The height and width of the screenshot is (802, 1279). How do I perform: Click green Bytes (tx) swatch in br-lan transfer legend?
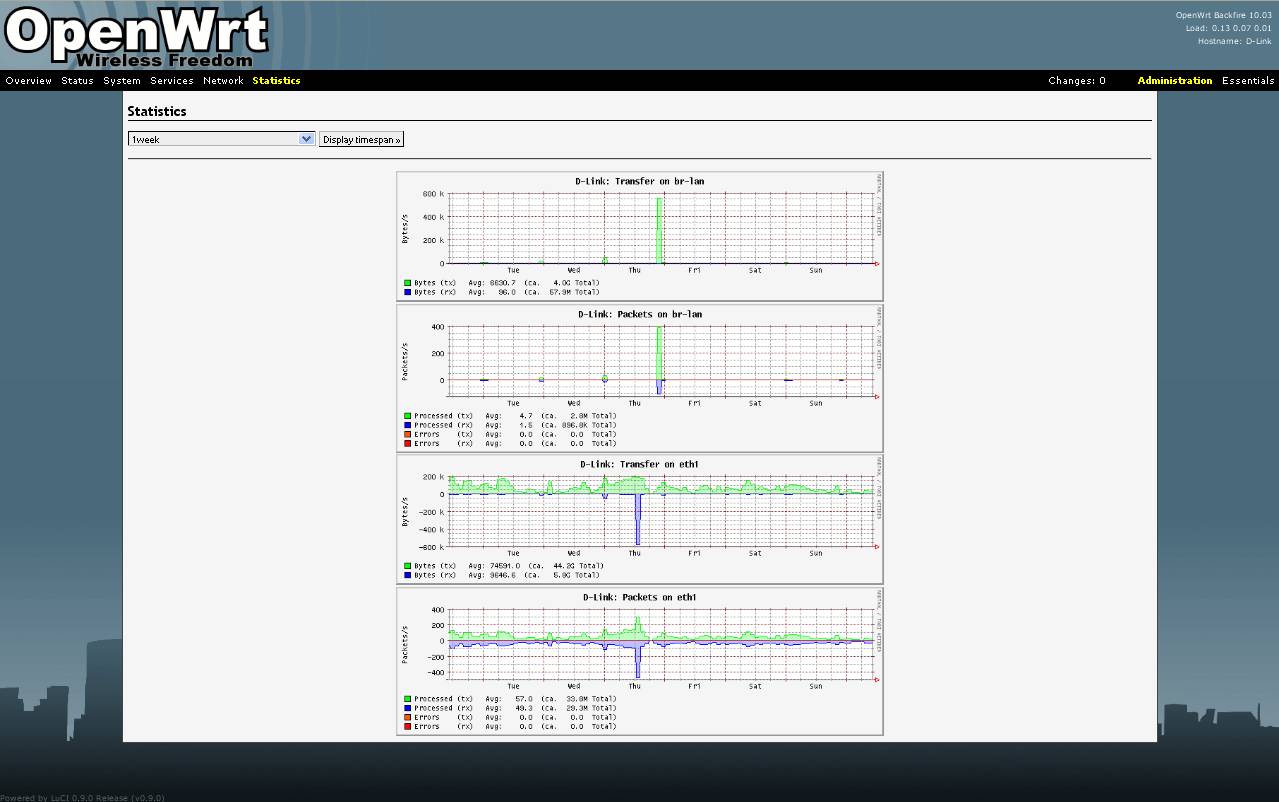point(408,283)
